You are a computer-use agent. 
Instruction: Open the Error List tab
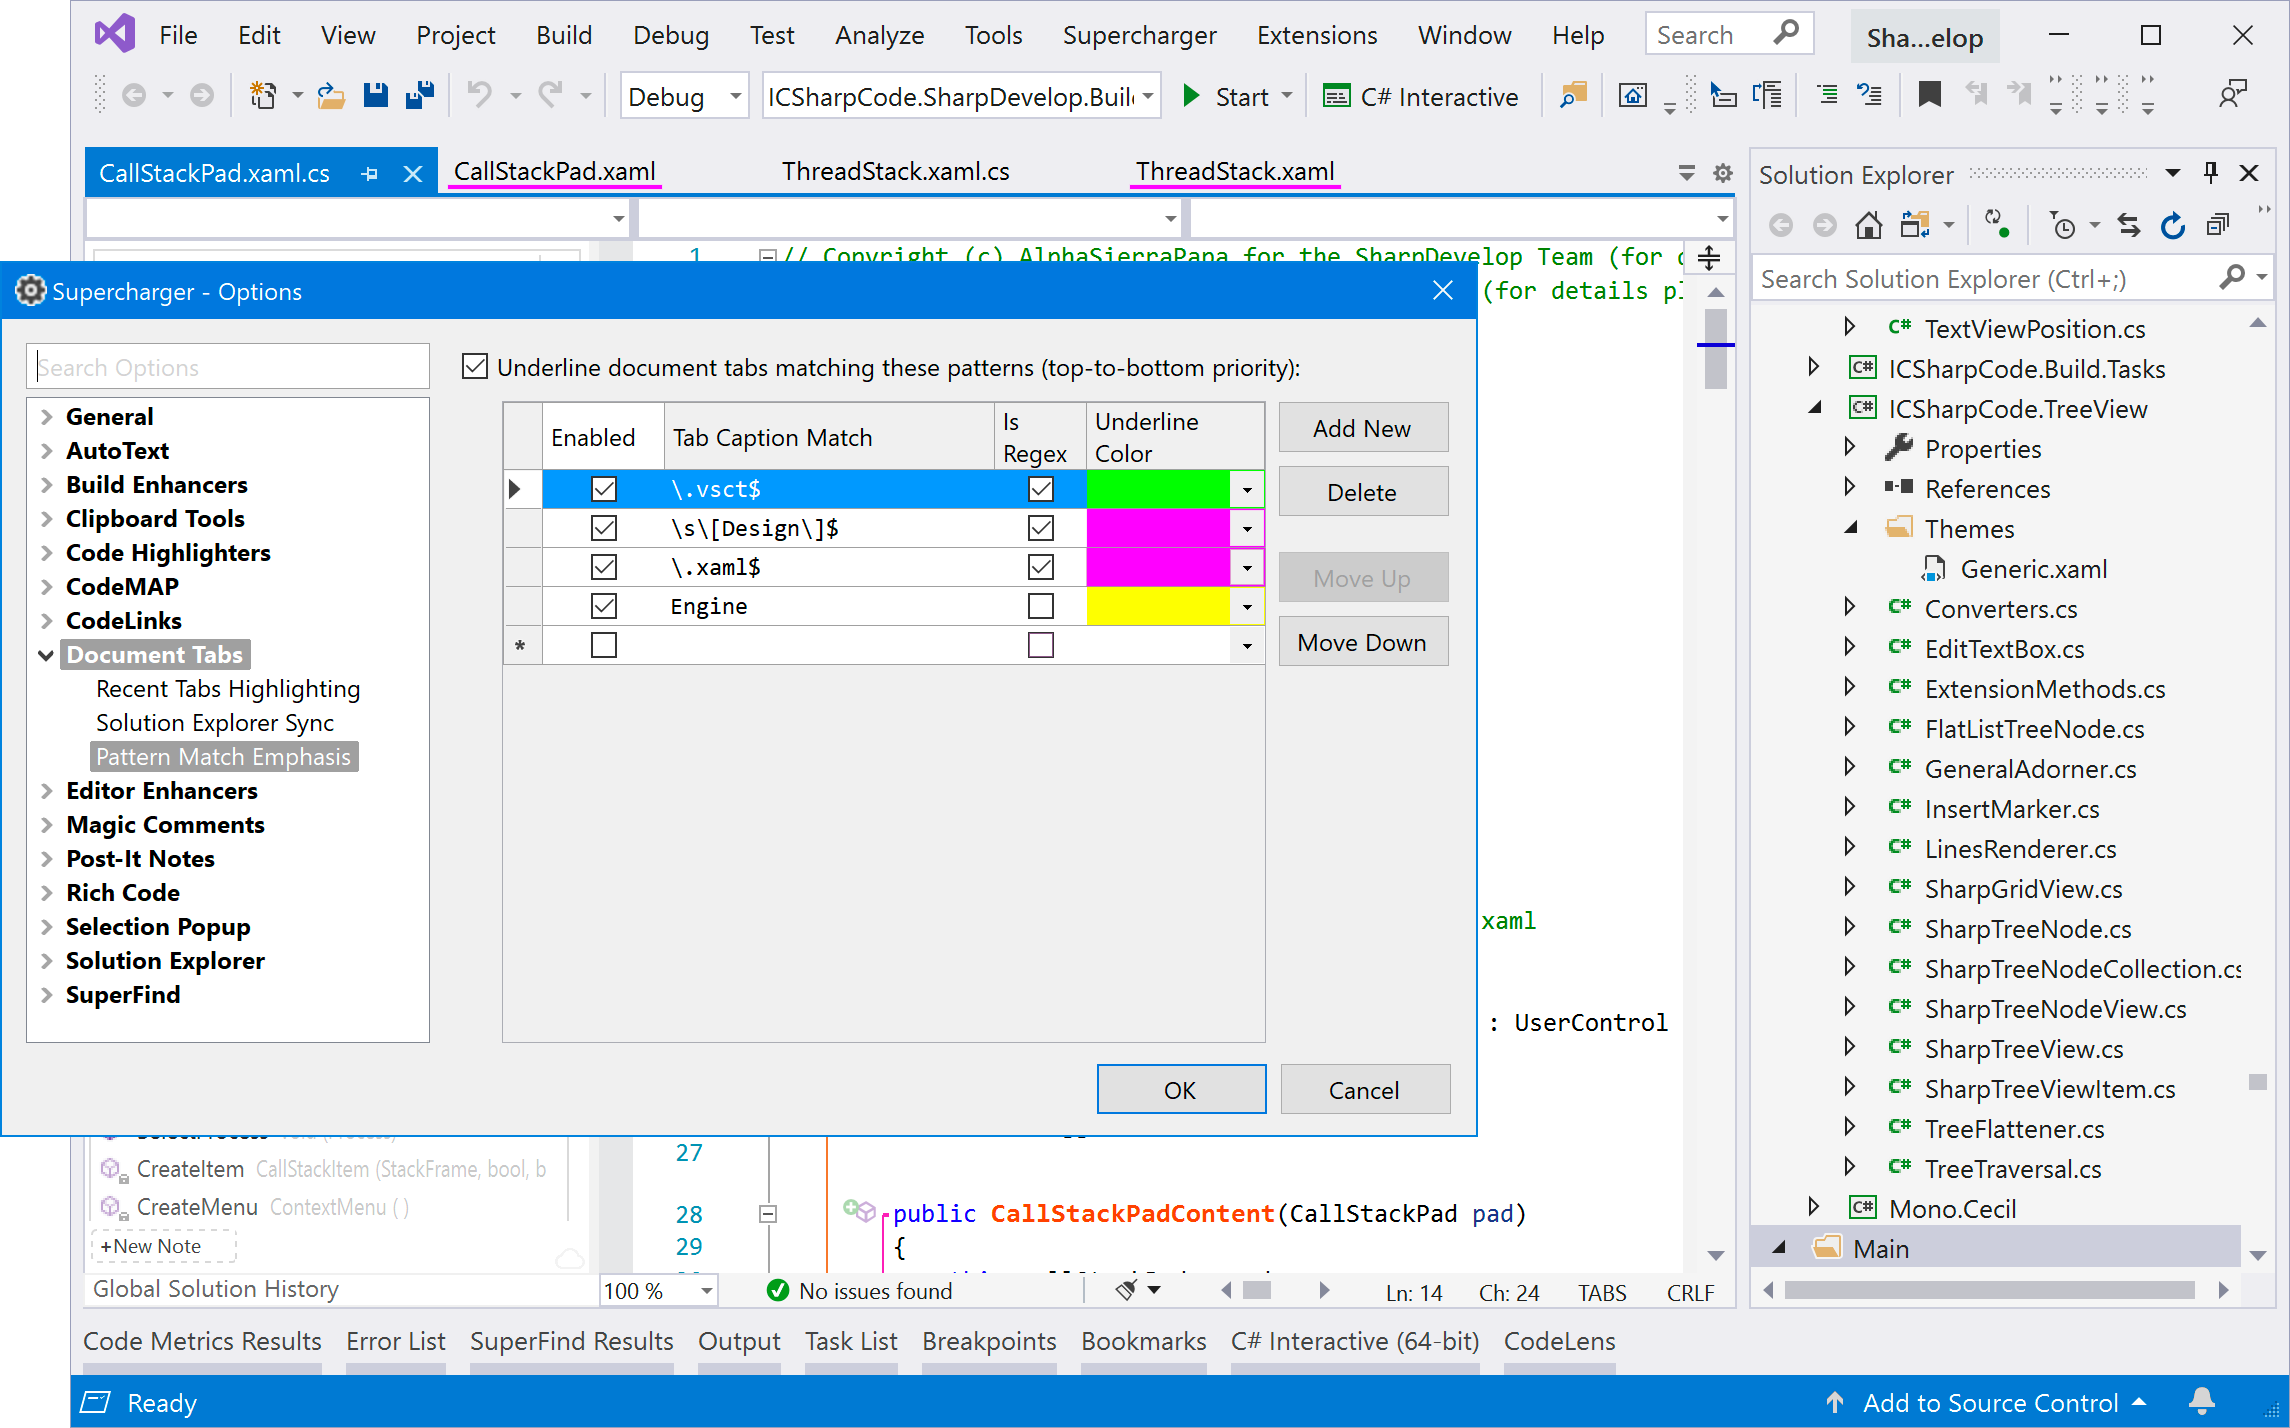[395, 1341]
